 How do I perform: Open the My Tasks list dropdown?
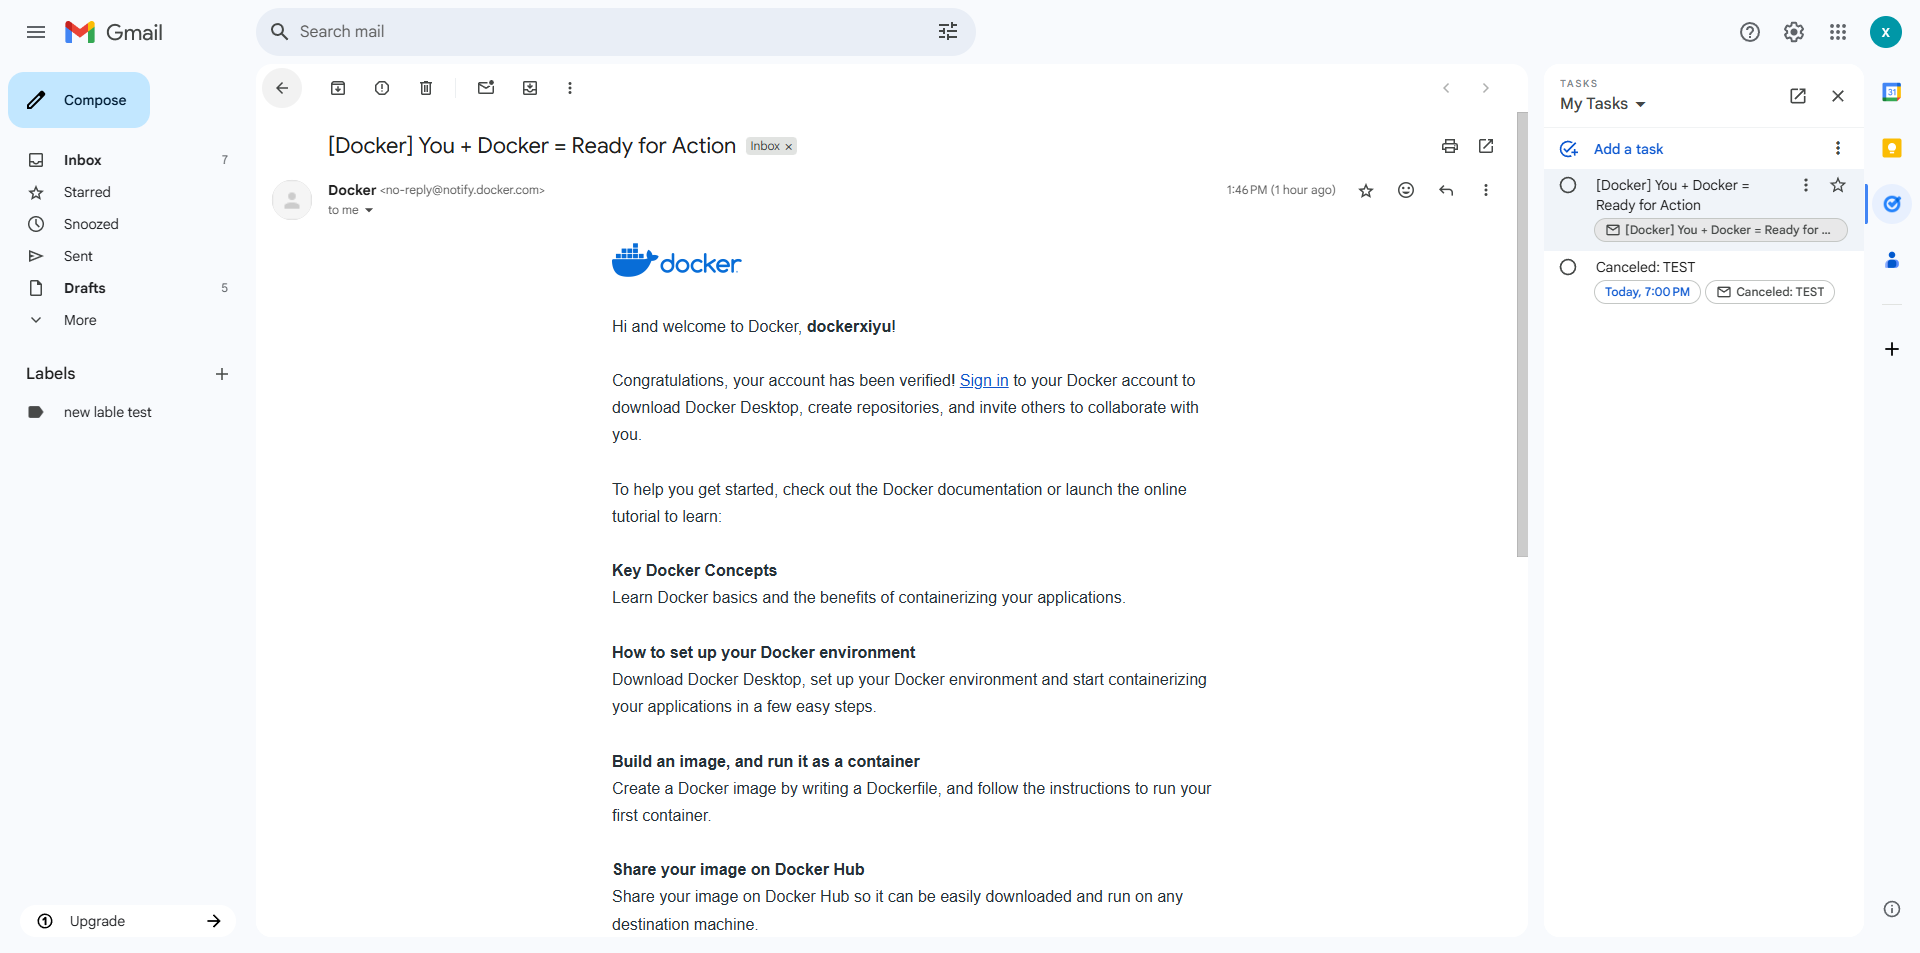(1603, 104)
